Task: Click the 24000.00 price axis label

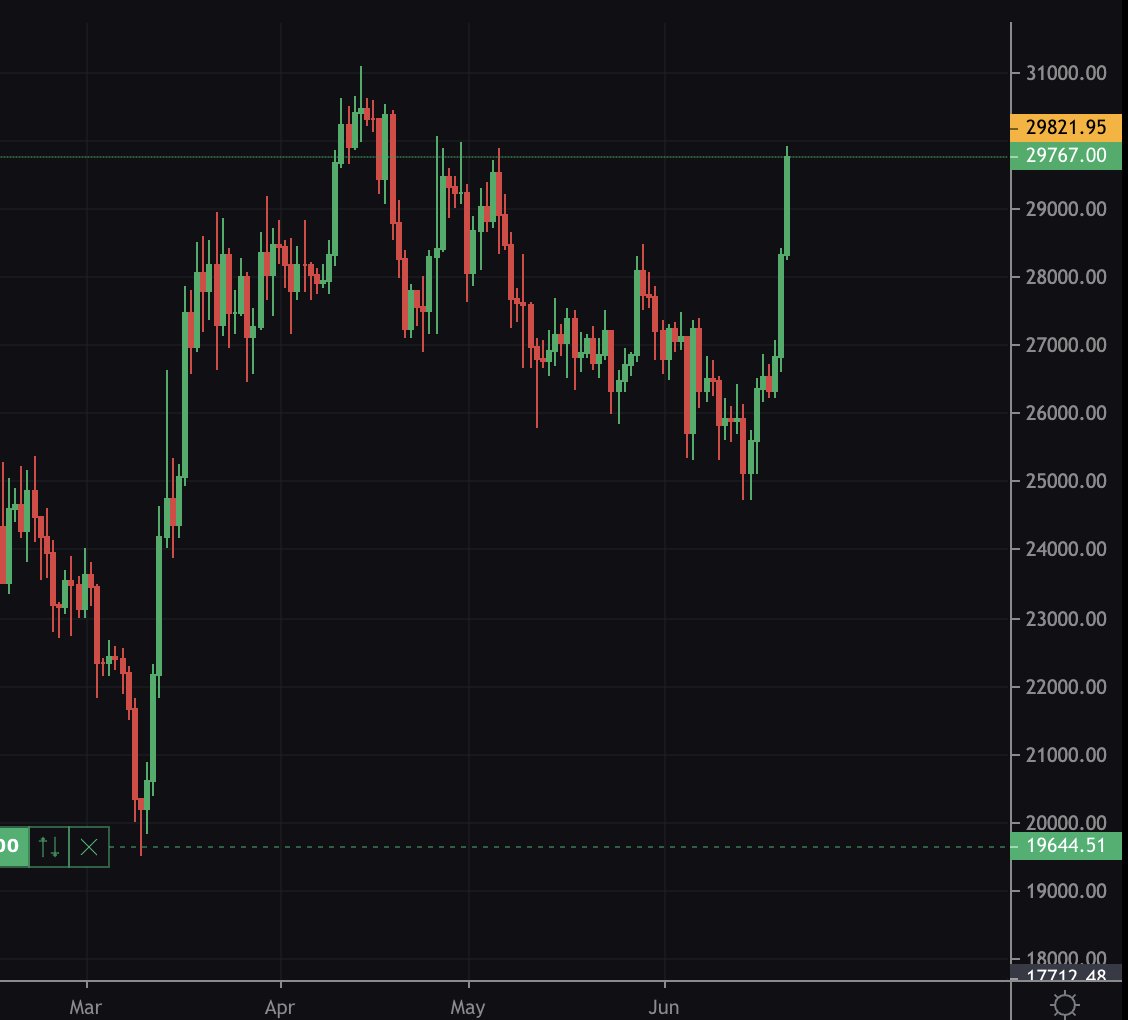Action: click(x=1065, y=549)
